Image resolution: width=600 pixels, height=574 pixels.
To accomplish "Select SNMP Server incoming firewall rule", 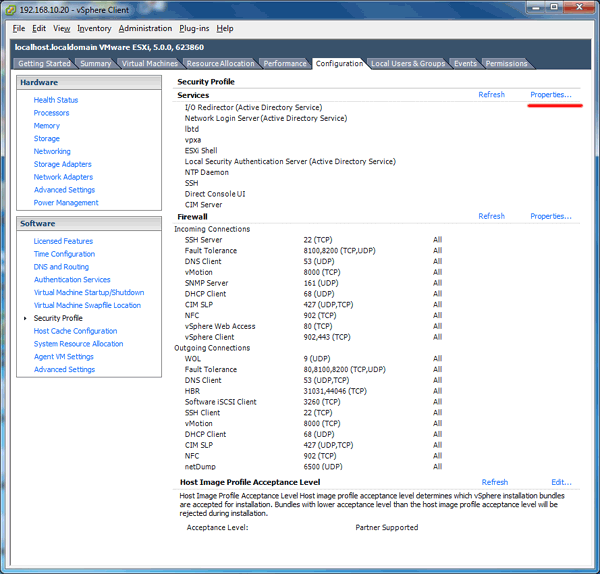I will [x=207, y=283].
